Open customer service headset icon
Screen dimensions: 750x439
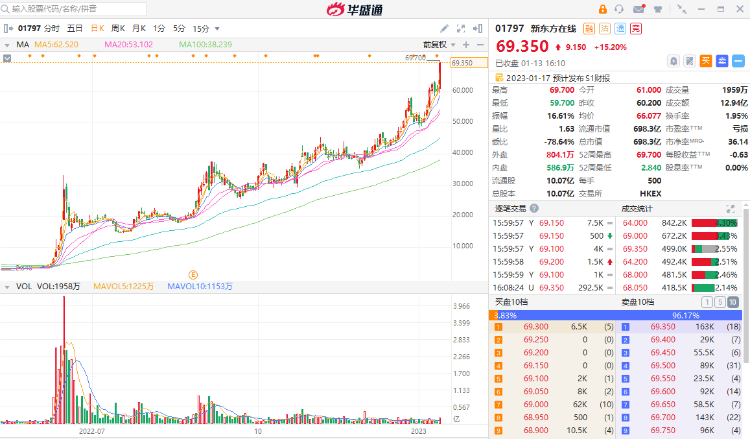619,9
